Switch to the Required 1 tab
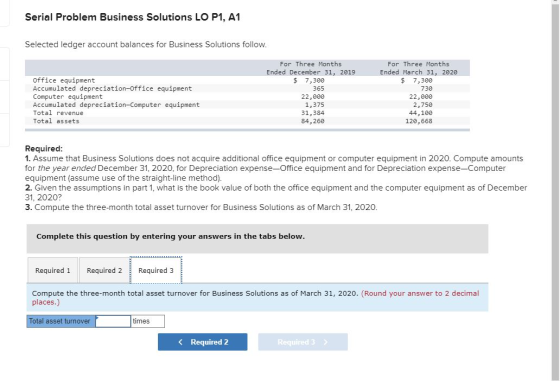Screen dimensions: 560x381 53,270
